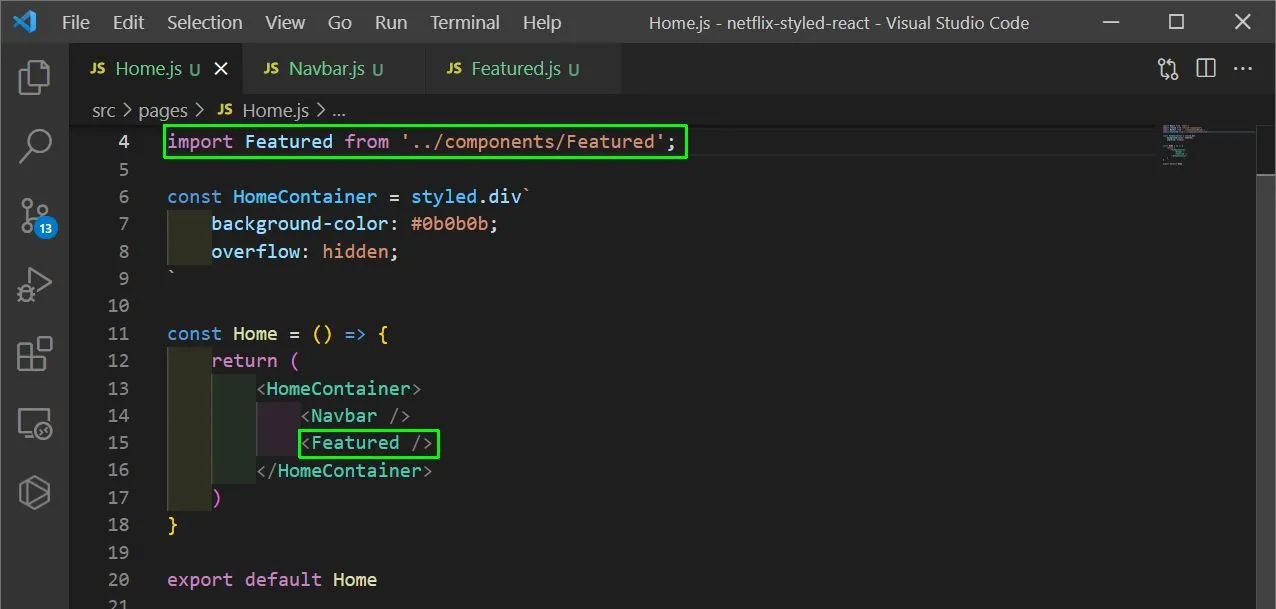Click the '<Navbar />' JSX tag
The width and height of the screenshot is (1276, 609).
355,416
